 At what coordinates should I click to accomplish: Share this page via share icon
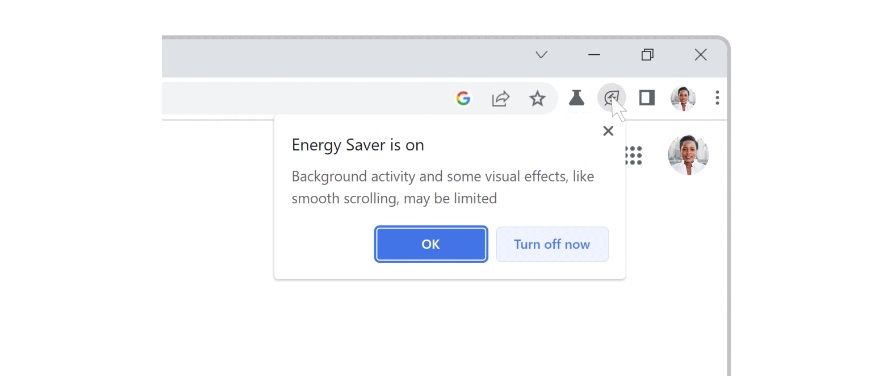click(501, 99)
